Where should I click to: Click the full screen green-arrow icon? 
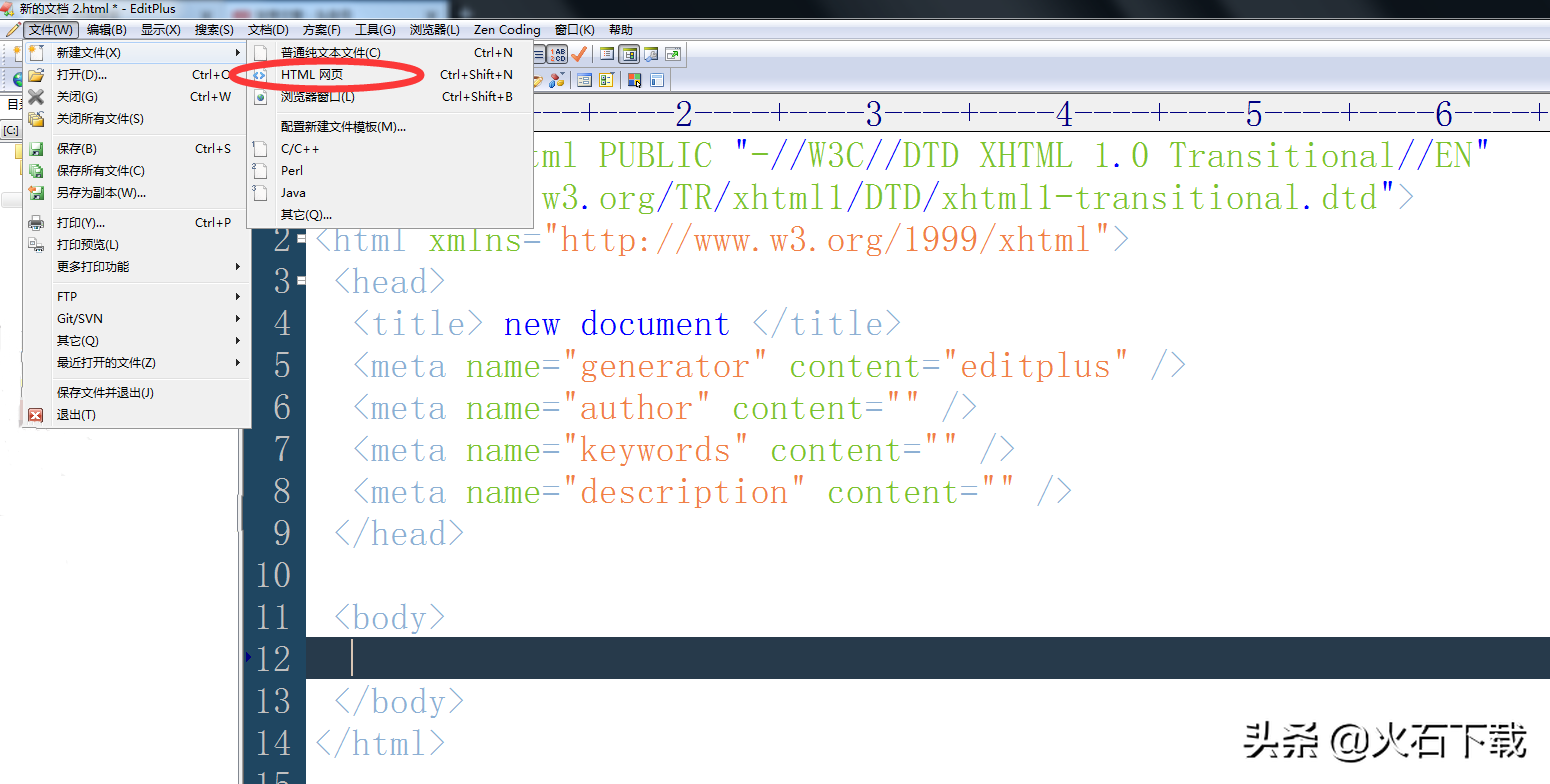[673, 54]
